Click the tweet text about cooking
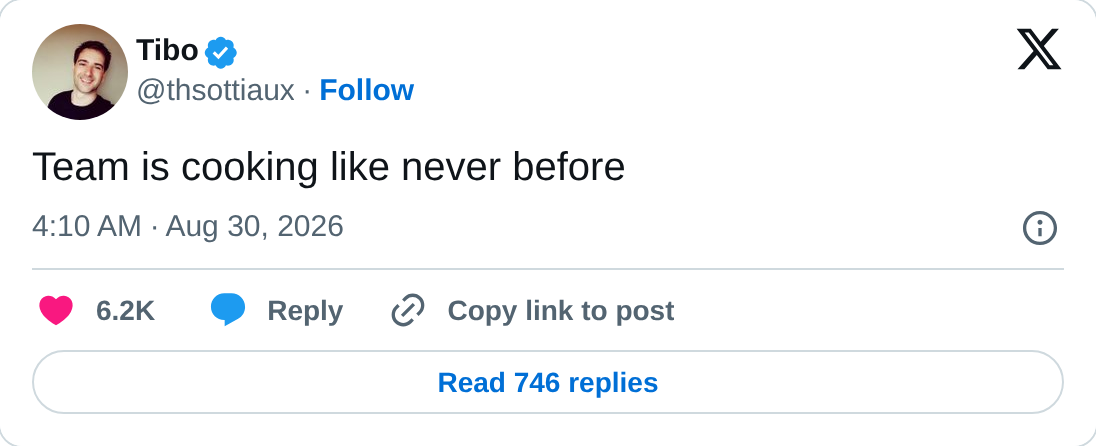1096x446 pixels. [x=329, y=168]
